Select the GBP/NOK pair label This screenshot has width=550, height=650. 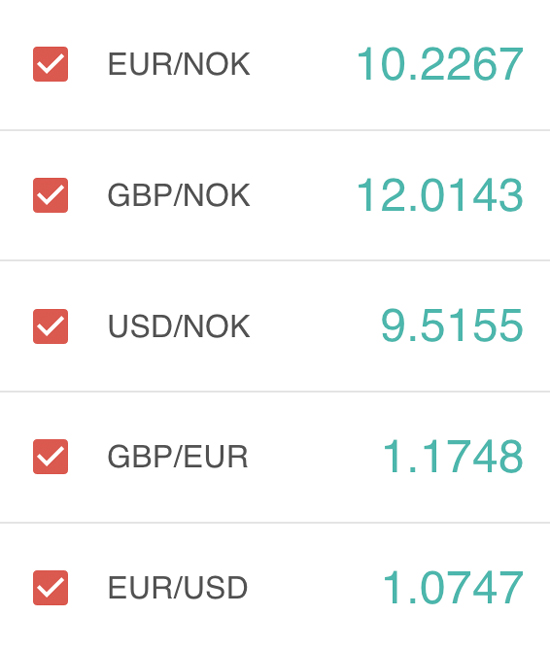(x=179, y=195)
